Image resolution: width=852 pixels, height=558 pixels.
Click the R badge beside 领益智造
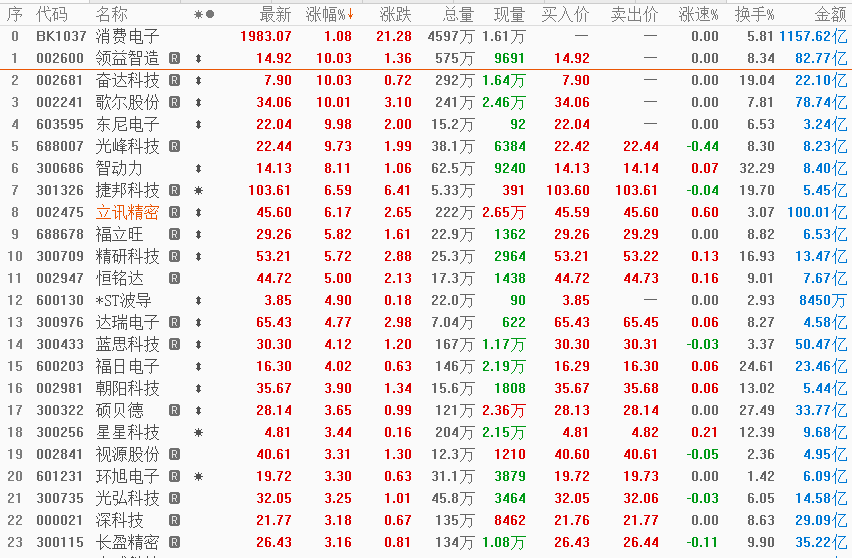point(175,59)
